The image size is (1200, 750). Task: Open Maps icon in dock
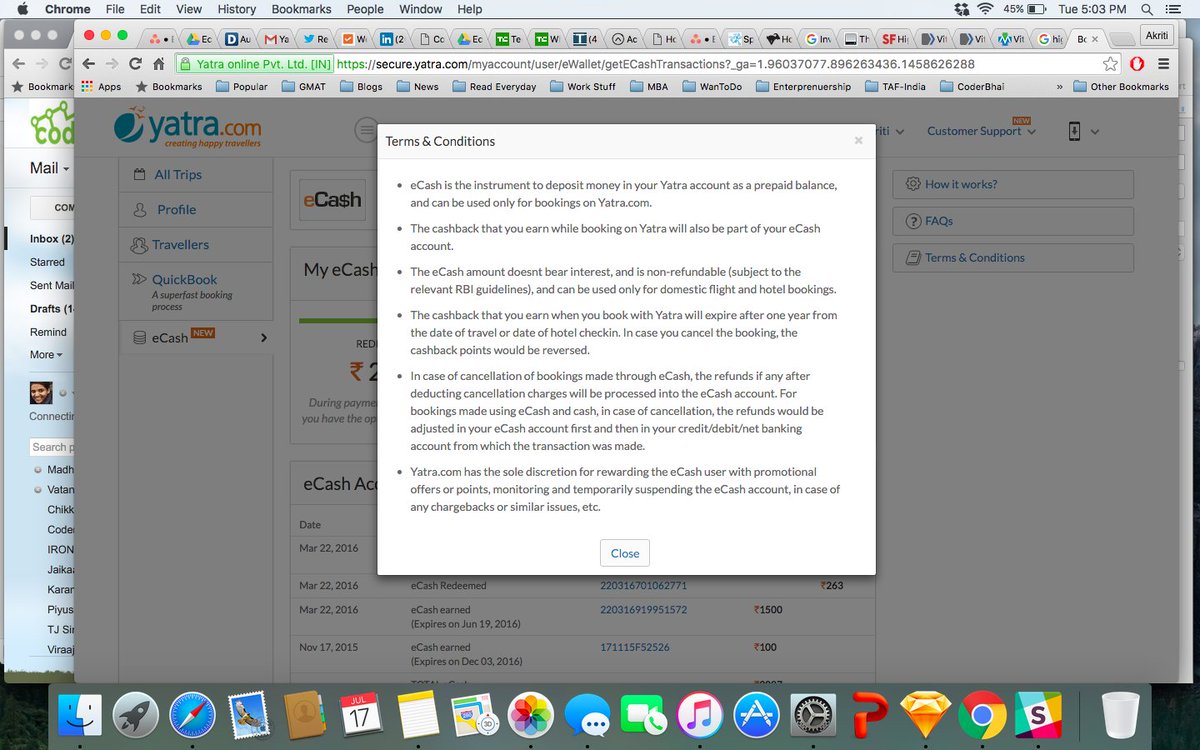pos(475,714)
